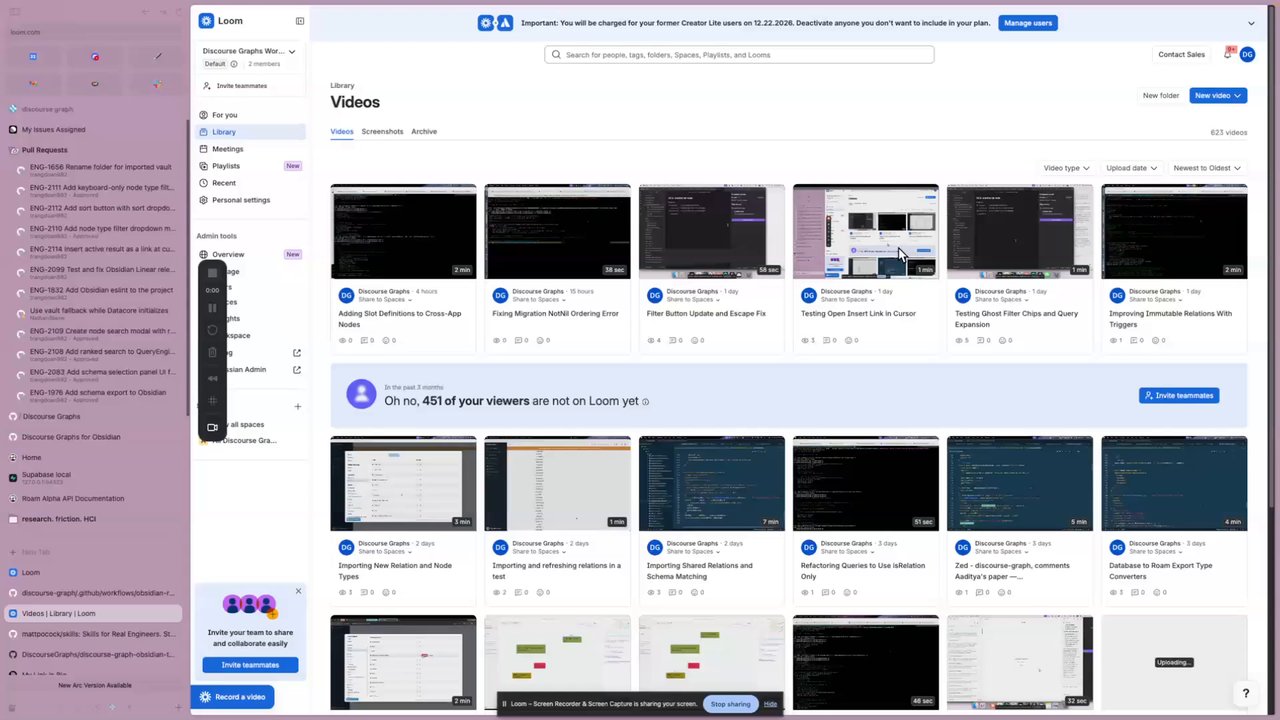Hide the screen sharing notification bar

tap(770, 704)
